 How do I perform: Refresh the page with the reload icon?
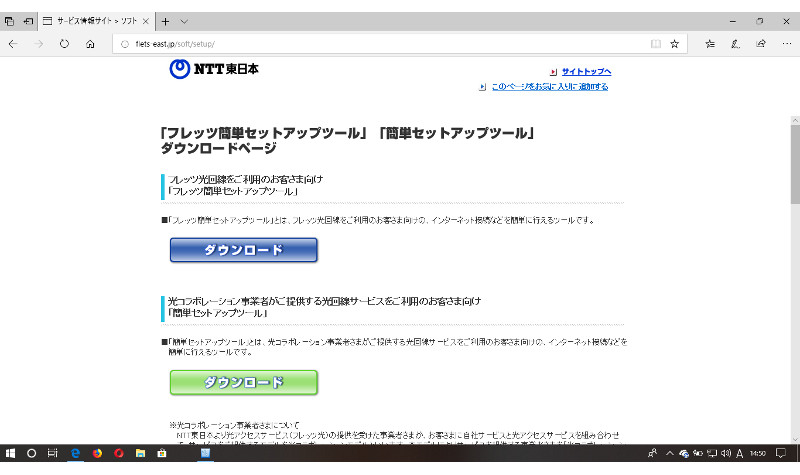(x=64, y=44)
